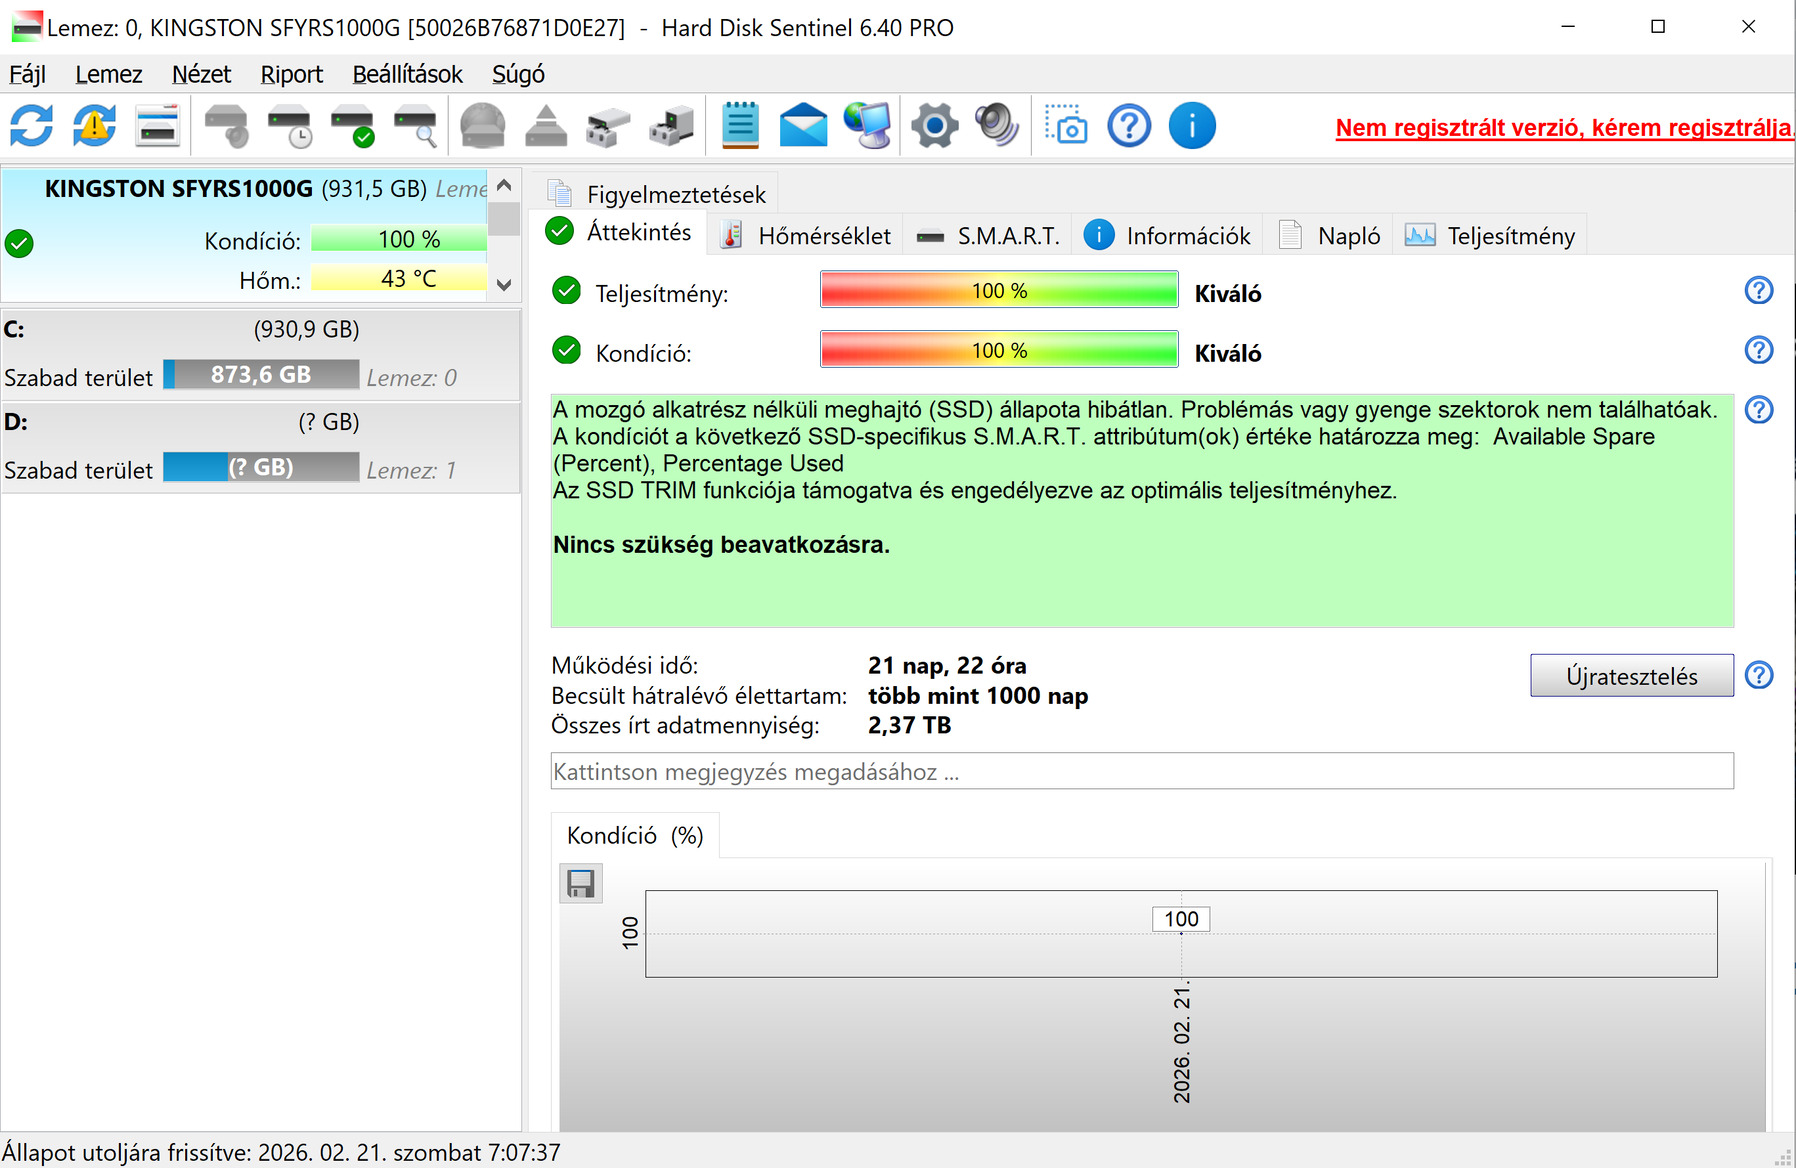Click the refresh disk status icon
The height and width of the screenshot is (1168, 1796).
[x=31, y=126]
